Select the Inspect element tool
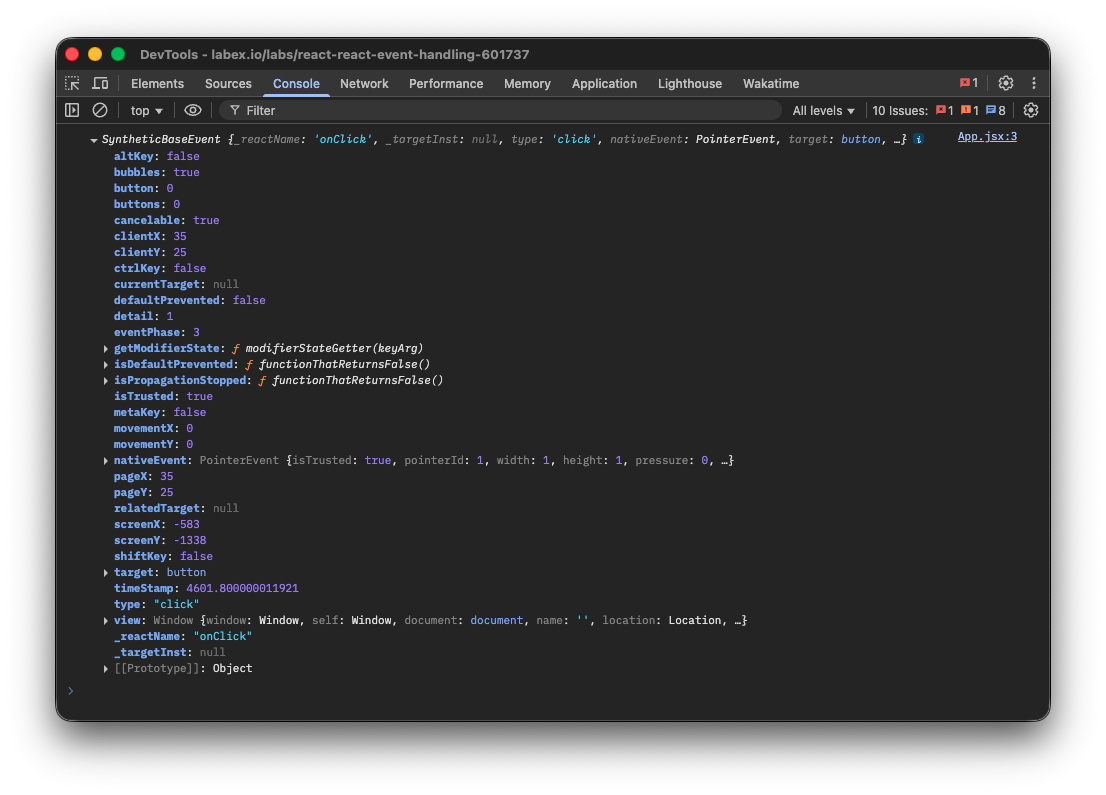 tap(71, 83)
